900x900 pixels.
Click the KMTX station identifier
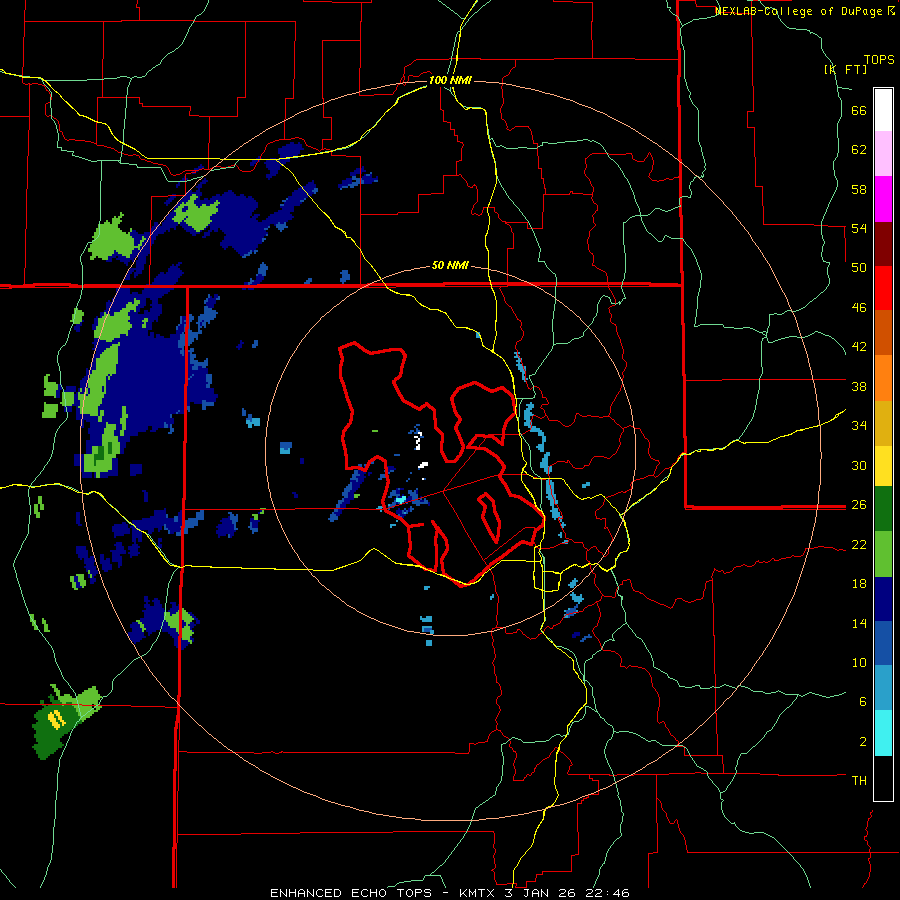point(477,893)
